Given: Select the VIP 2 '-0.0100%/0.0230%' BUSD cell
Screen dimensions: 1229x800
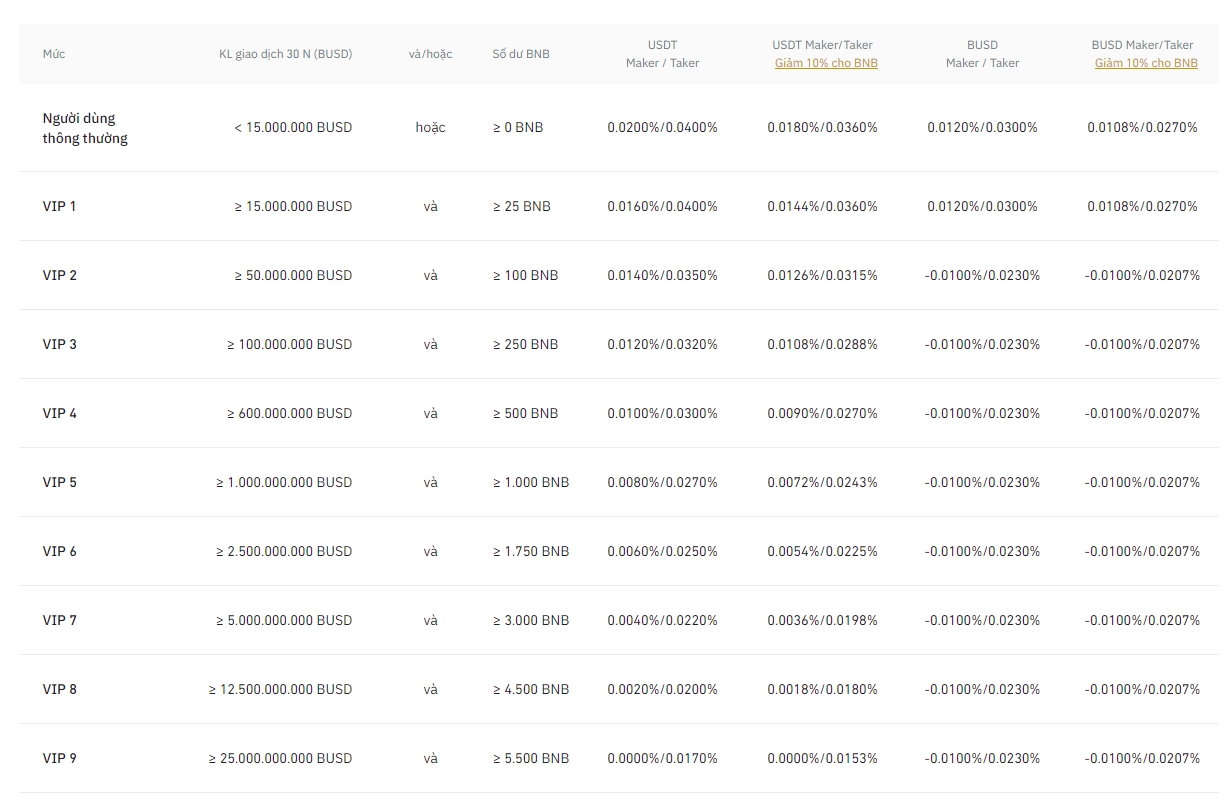Looking at the screenshot, I should point(982,275).
